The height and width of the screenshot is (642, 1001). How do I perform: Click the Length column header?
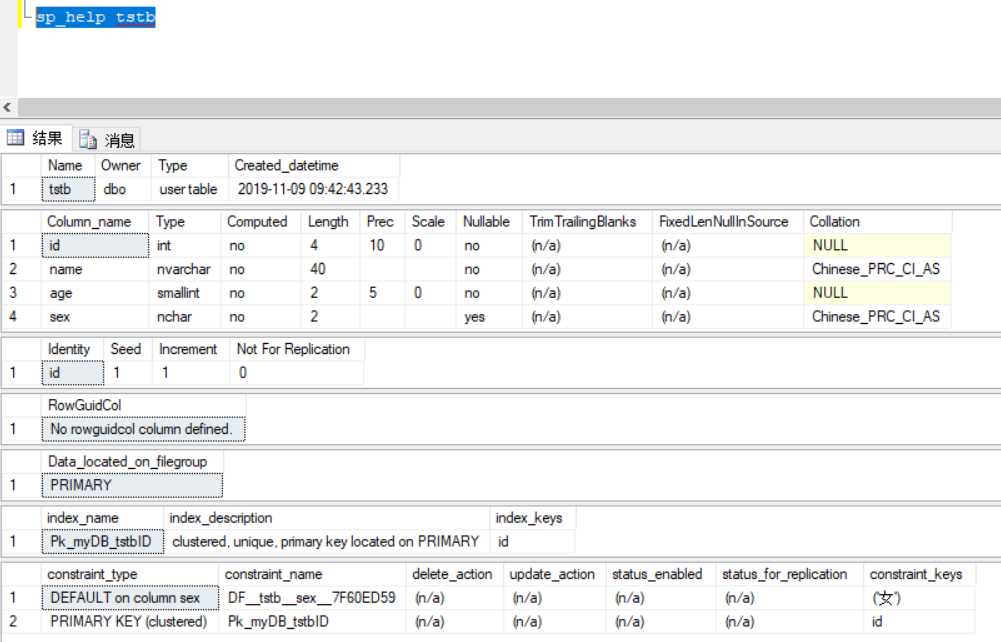pyautogui.click(x=331, y=222)
